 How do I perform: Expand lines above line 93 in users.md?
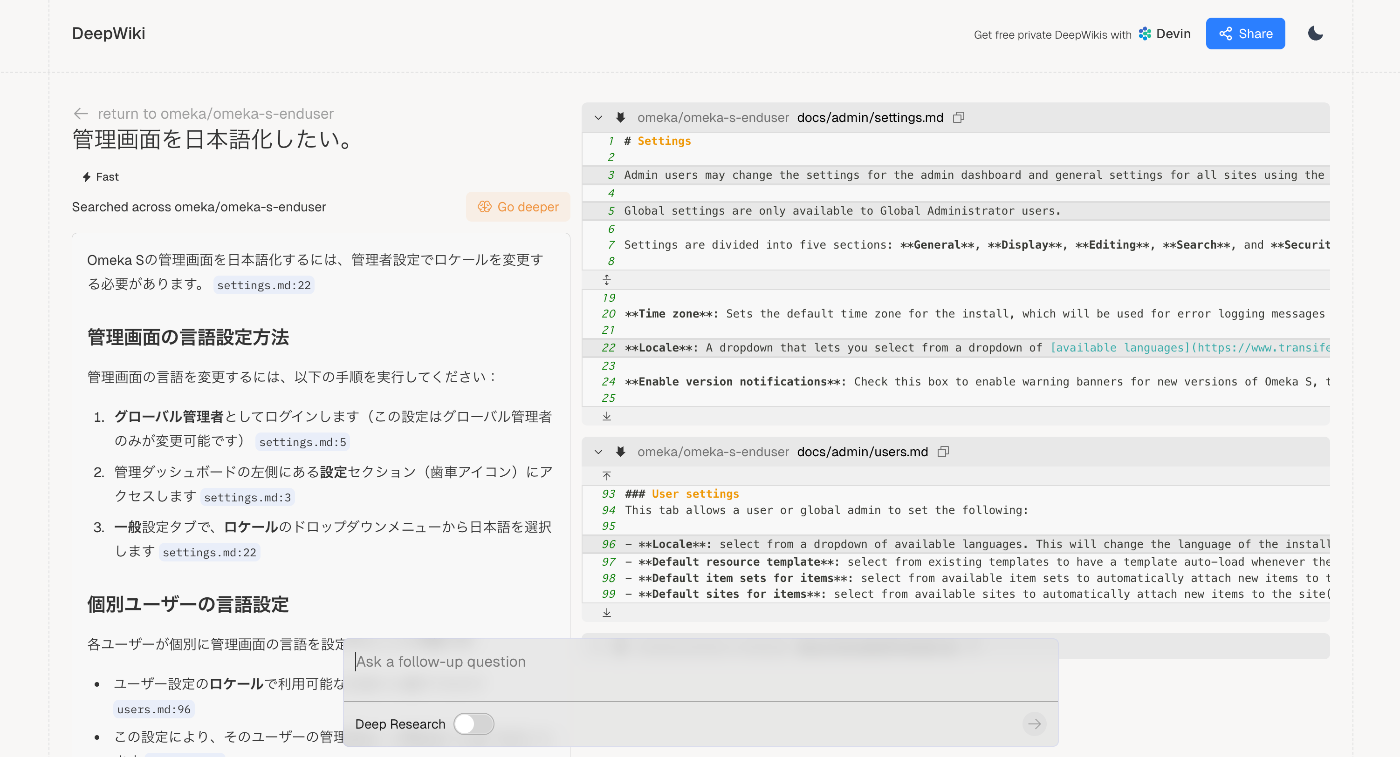(606, 476)
